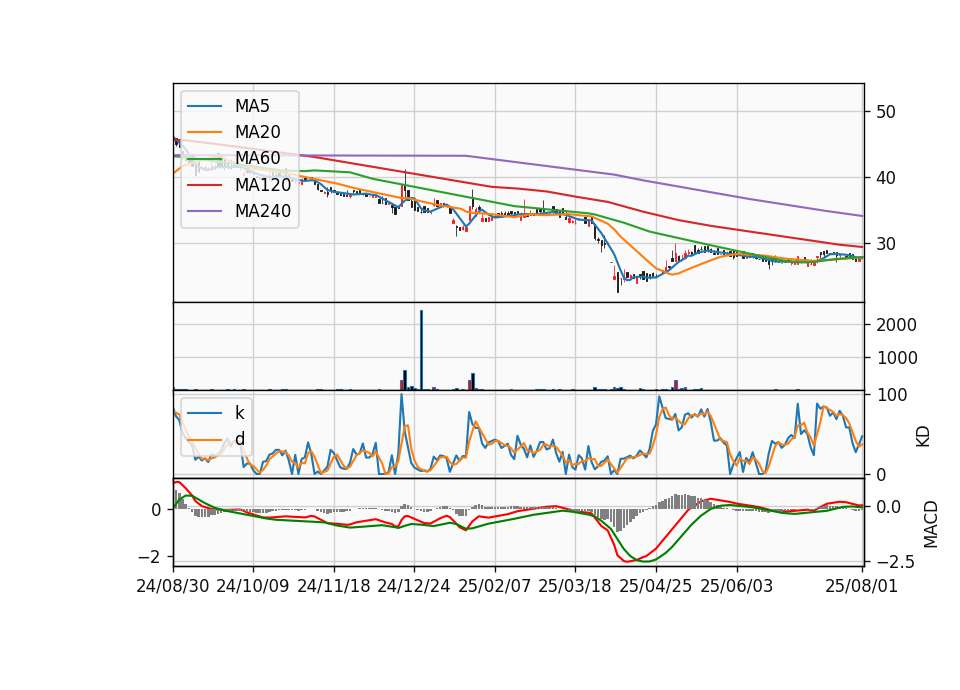The width and height of the screenshot is (960, 690).
Task: Click the MA120 legend label
Action: (x=263, y=184)
